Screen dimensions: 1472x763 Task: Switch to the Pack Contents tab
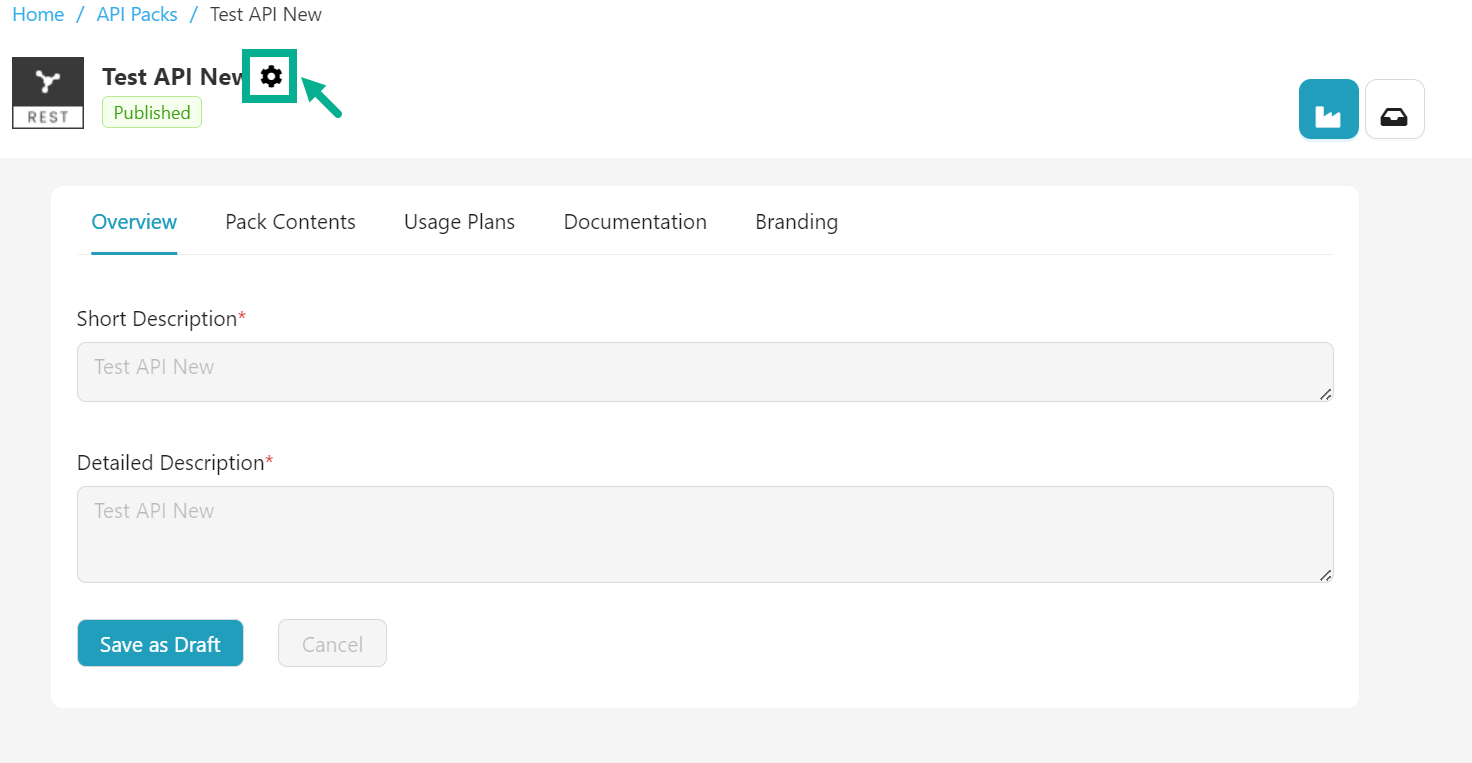(x=290, y=222)
